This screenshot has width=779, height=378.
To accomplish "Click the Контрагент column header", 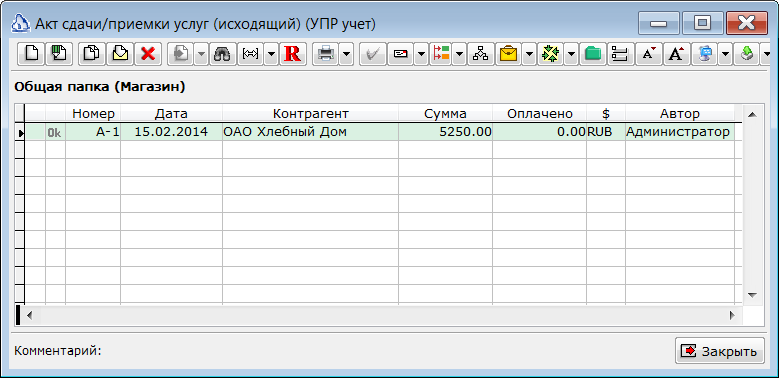I will click(x=311, y=113).
